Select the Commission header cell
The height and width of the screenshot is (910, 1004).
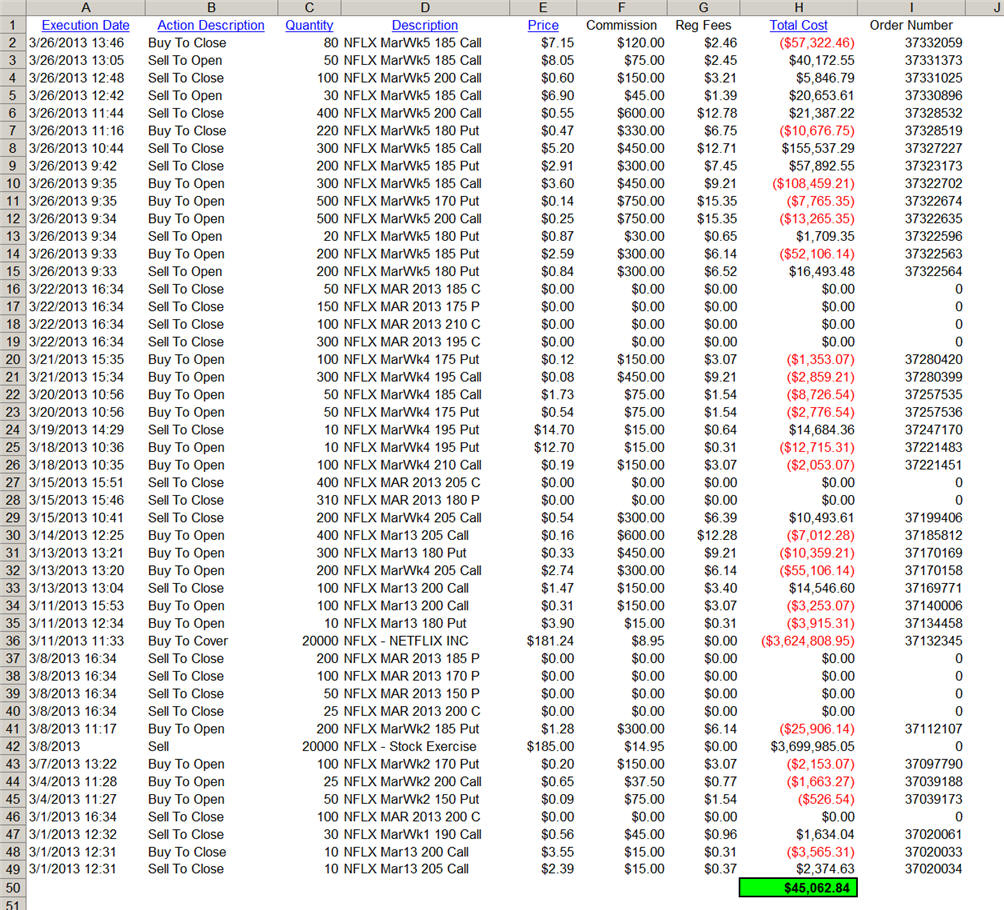(621, 25)
